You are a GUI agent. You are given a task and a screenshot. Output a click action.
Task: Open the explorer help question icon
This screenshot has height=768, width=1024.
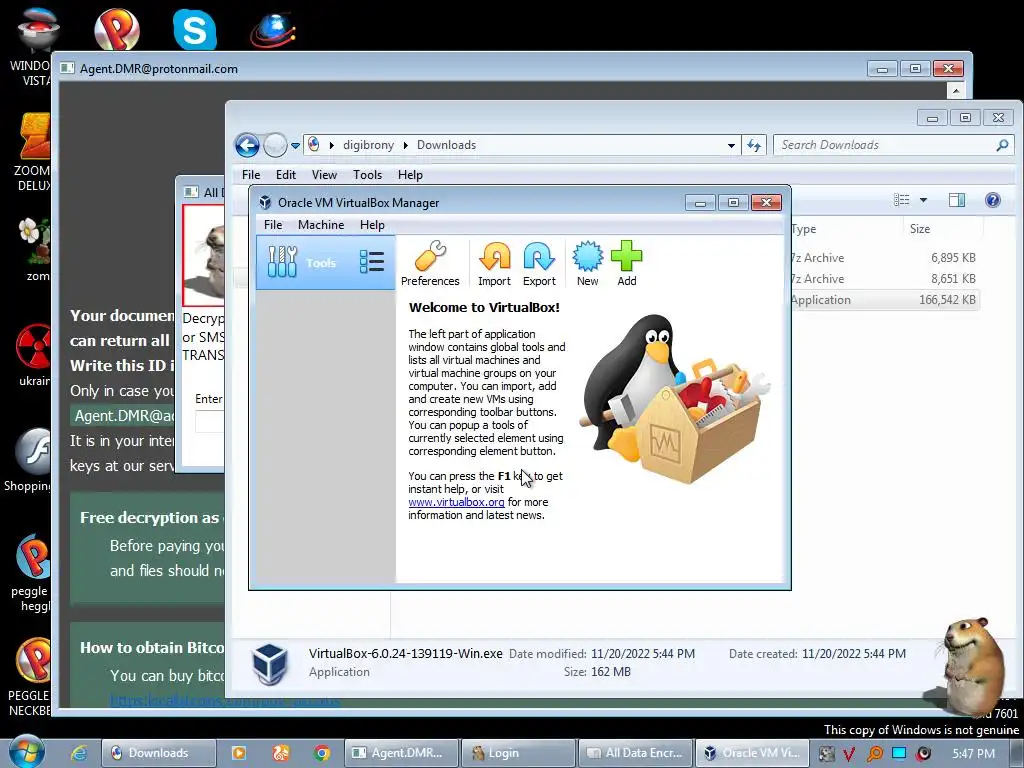(x=993, y=200)
